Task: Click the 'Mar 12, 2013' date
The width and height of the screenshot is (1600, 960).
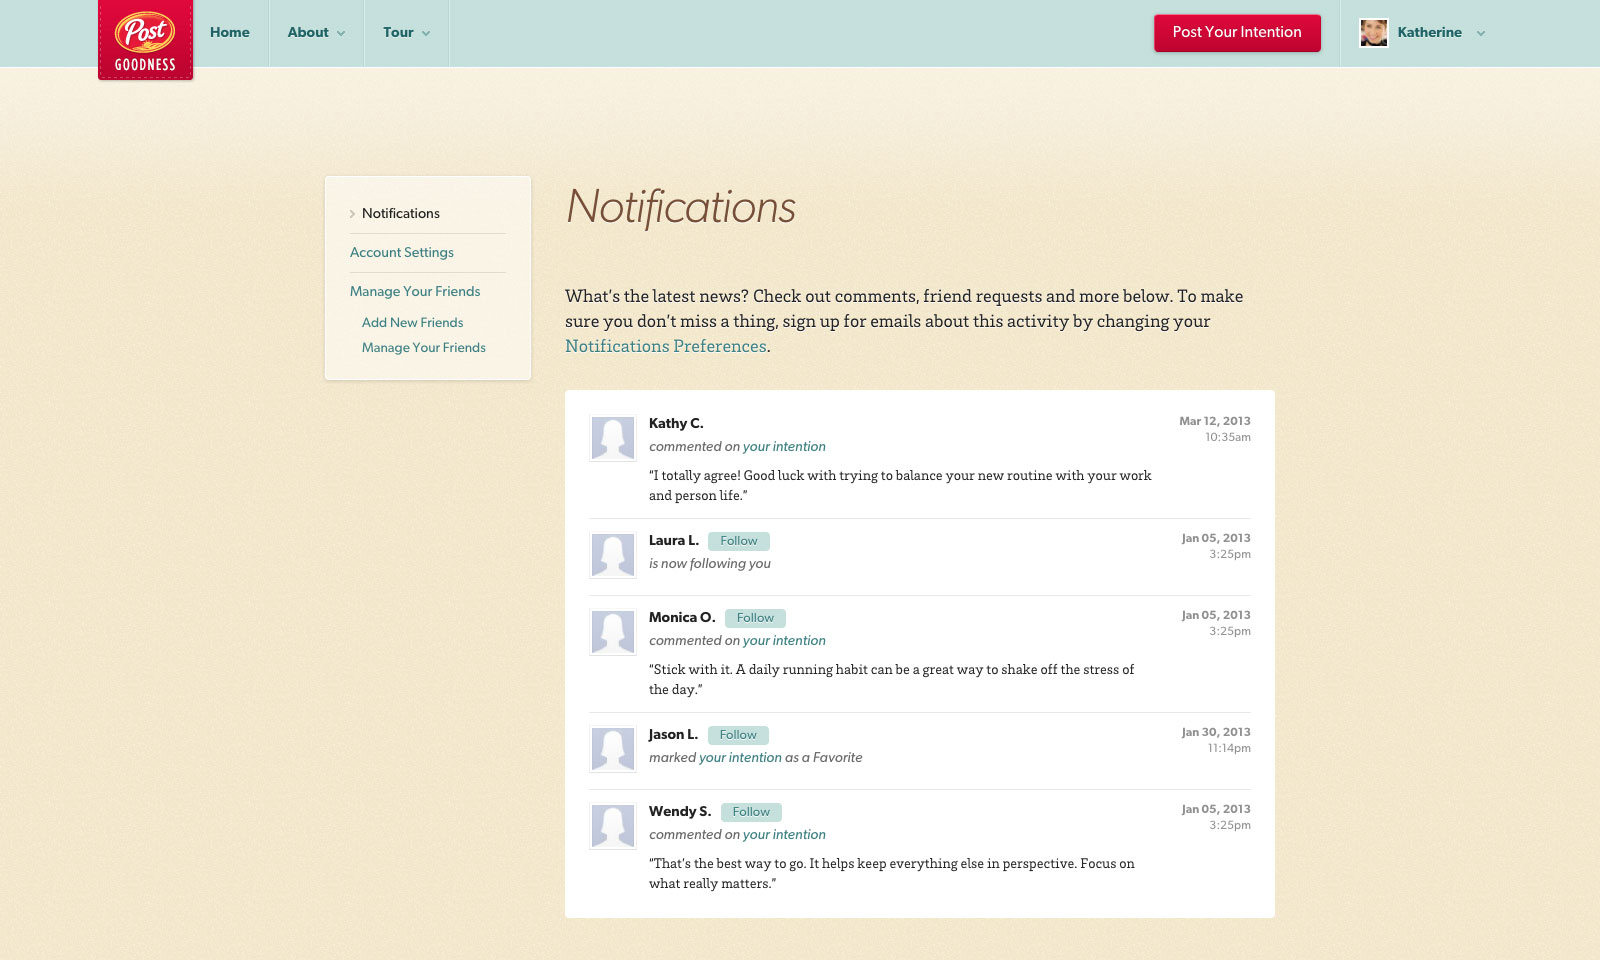Action: click(1215, 421)
